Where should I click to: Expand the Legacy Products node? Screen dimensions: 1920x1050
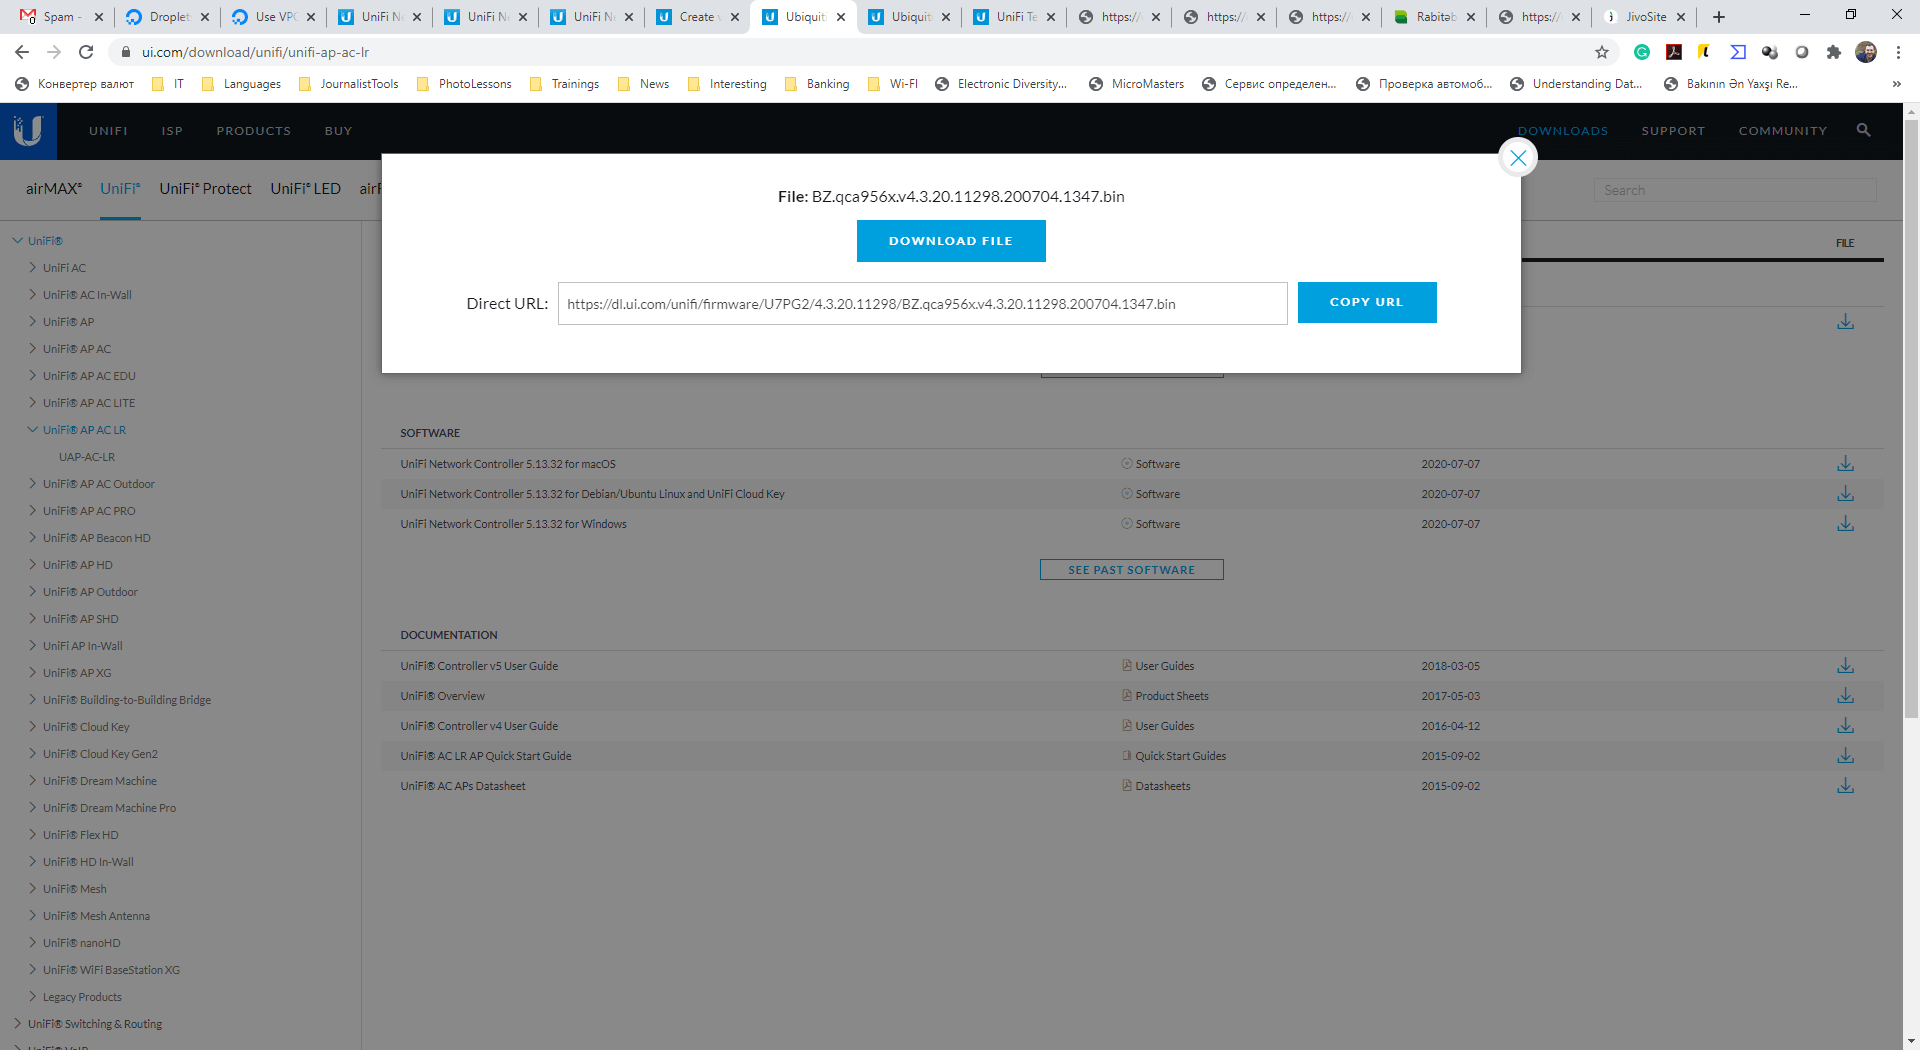coord(33,997)
